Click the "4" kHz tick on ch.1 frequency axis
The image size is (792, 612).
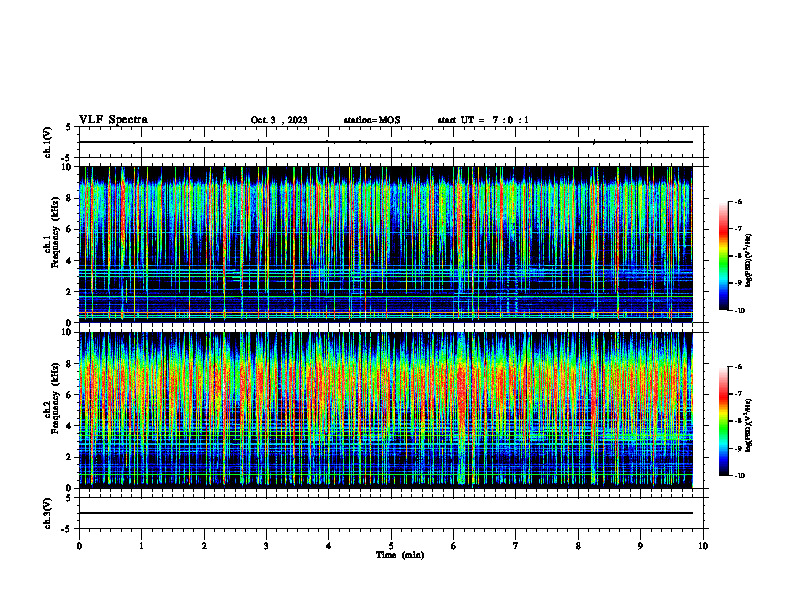pos(69,261)
